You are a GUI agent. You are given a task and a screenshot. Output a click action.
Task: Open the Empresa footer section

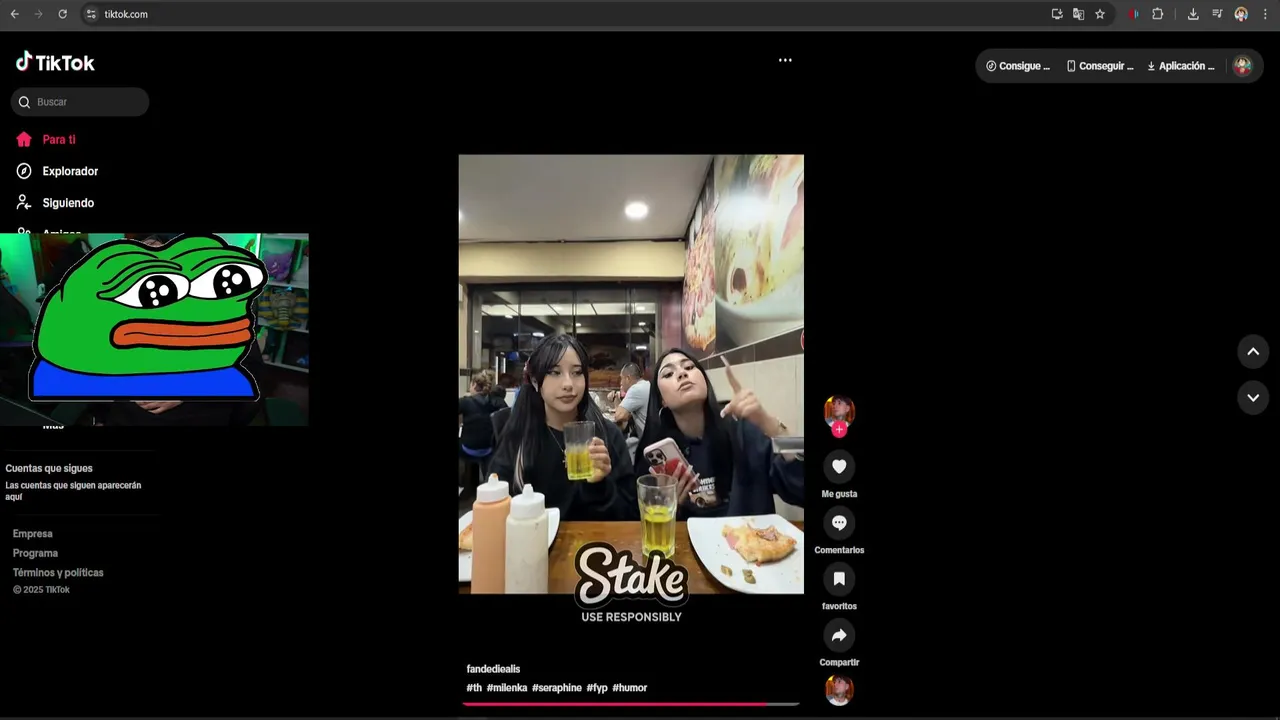33,534
